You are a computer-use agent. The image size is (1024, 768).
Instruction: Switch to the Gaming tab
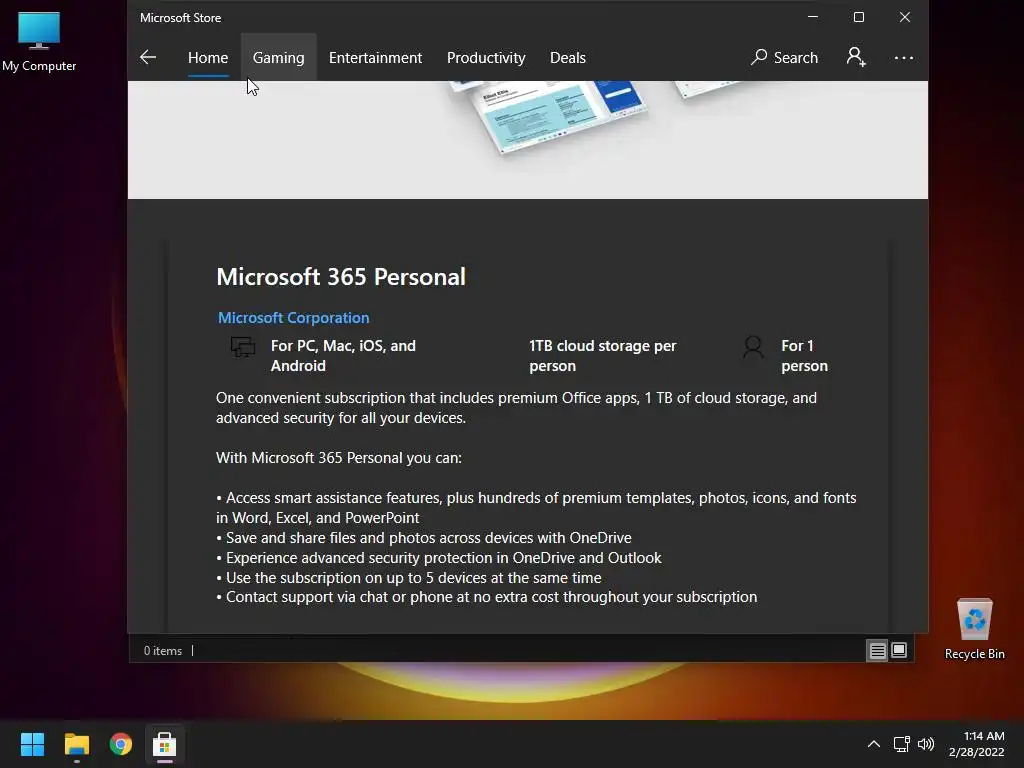278,57
